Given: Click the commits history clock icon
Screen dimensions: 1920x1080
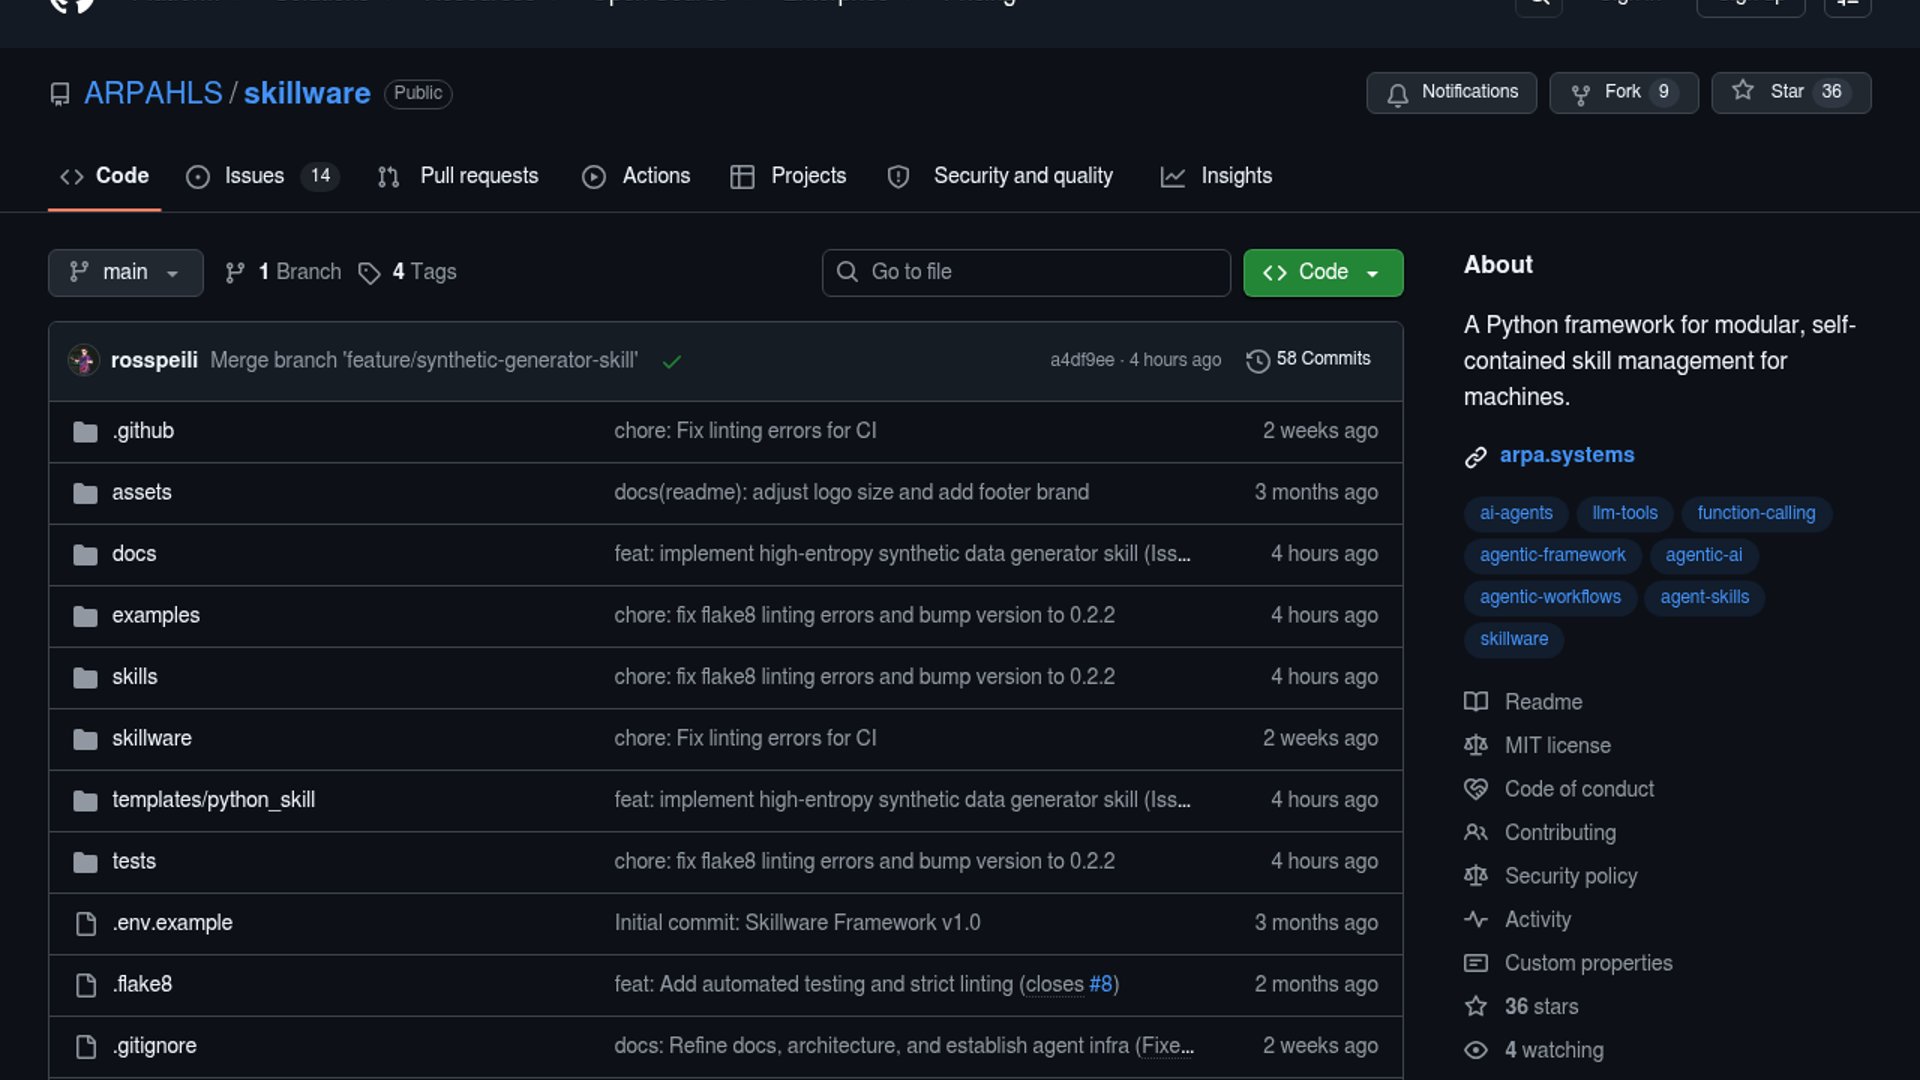Looking at the screenshot, I should pyautogui.click(x=1257, y=360).
